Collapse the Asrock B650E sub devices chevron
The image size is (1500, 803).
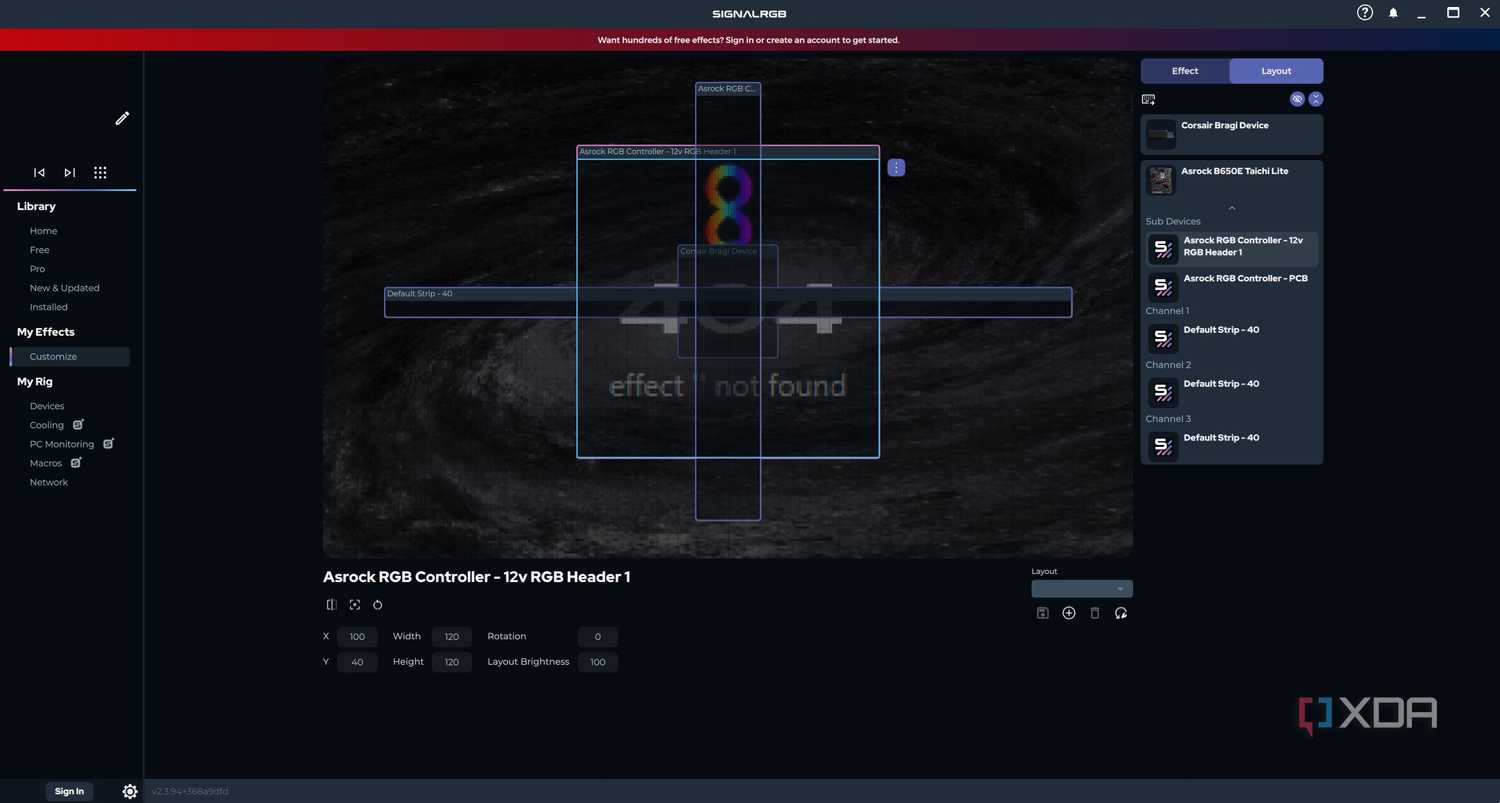1232,208
